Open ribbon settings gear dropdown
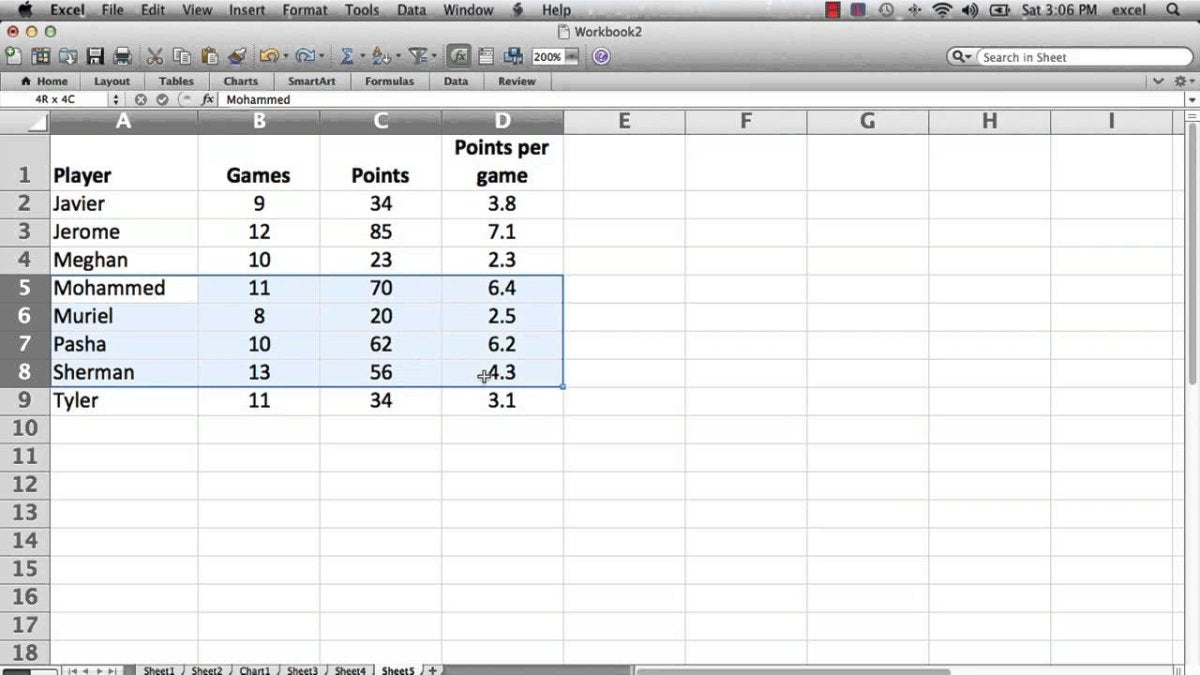Screen dimensions: 1200x675 (x=1184, y=81)
